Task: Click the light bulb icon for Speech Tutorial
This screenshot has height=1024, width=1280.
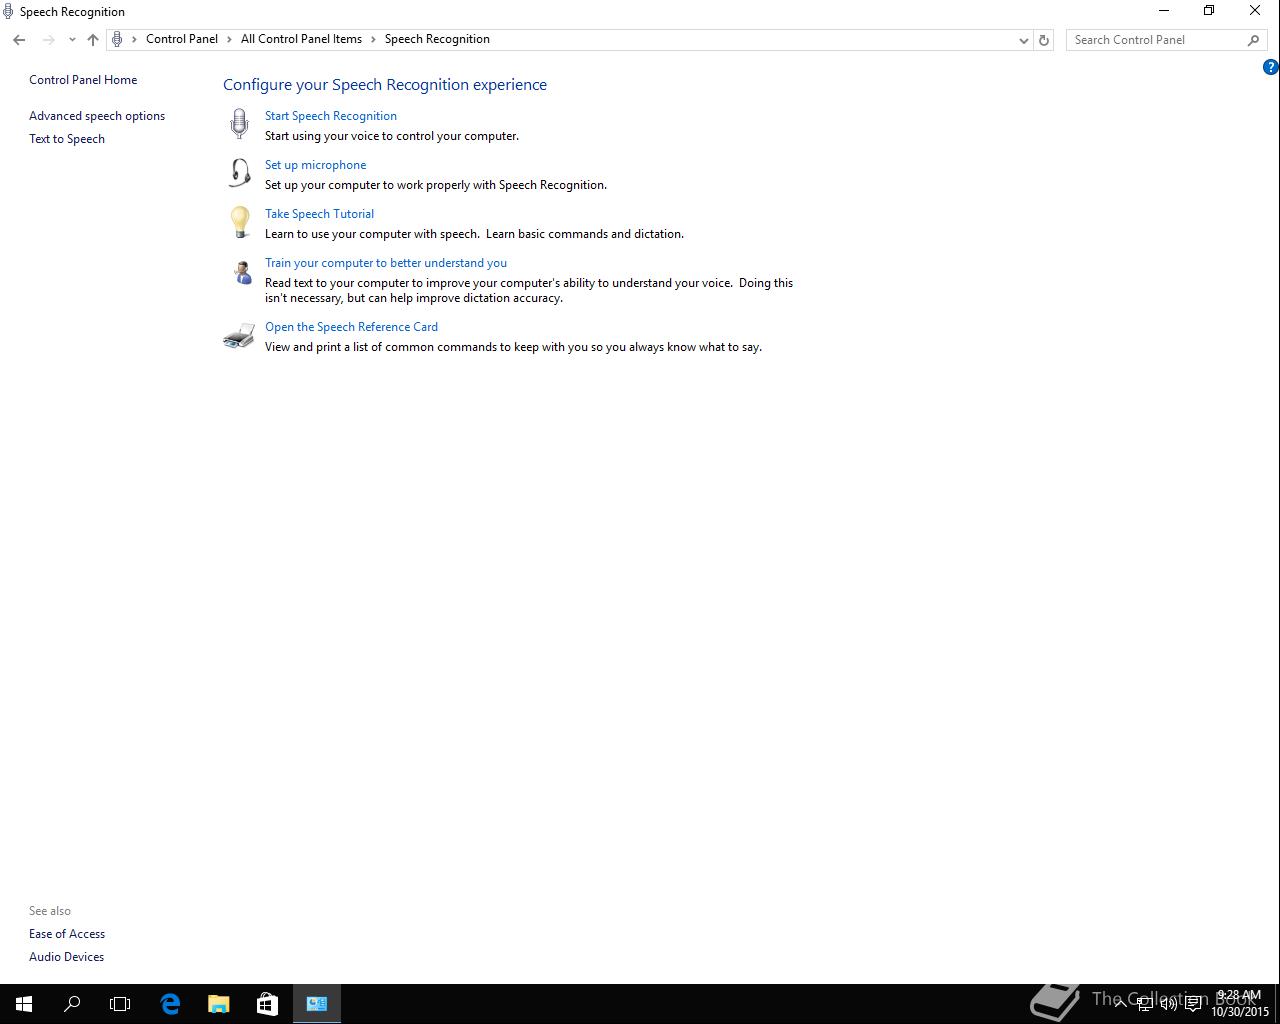Action: tap(239, 222)
